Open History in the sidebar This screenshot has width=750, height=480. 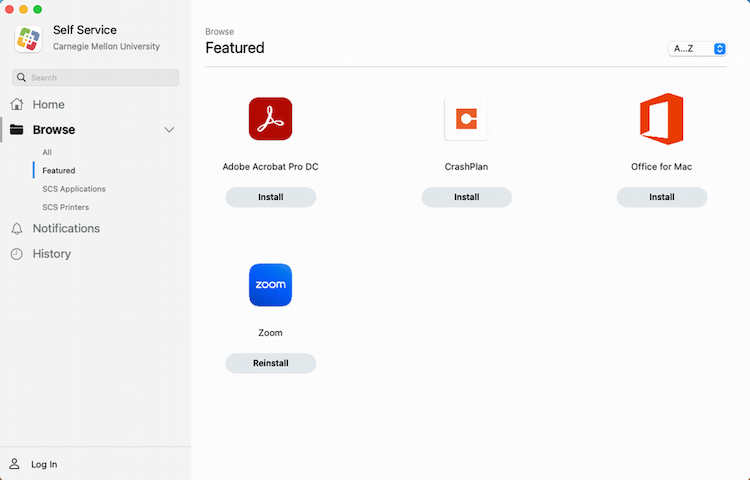click(x=52, y=254)
